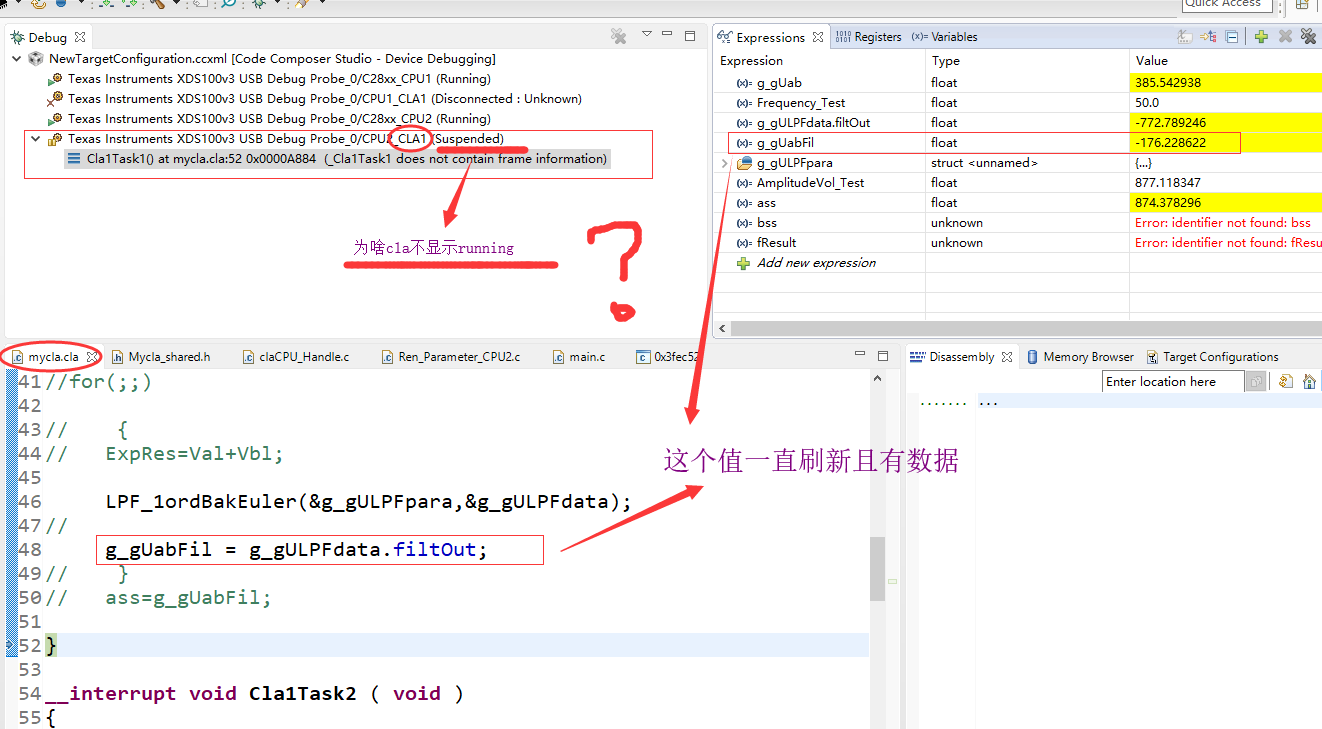Switch to the Memory Browser tab
This screenshot has height=729, width=1322.
click(x=1079, y=357)
